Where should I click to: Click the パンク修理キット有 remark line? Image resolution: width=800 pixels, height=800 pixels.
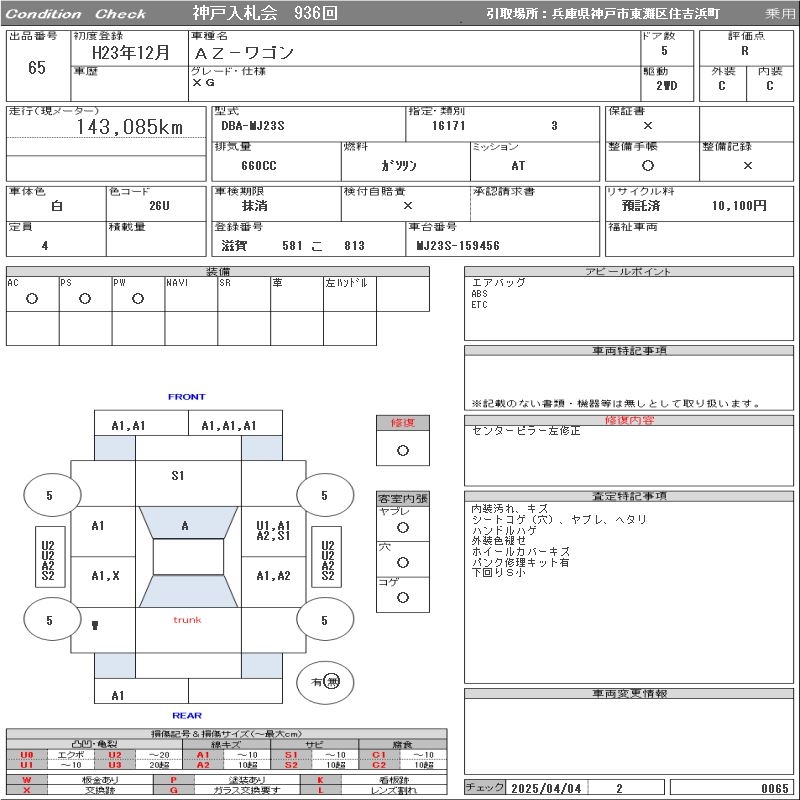[520, 562]
